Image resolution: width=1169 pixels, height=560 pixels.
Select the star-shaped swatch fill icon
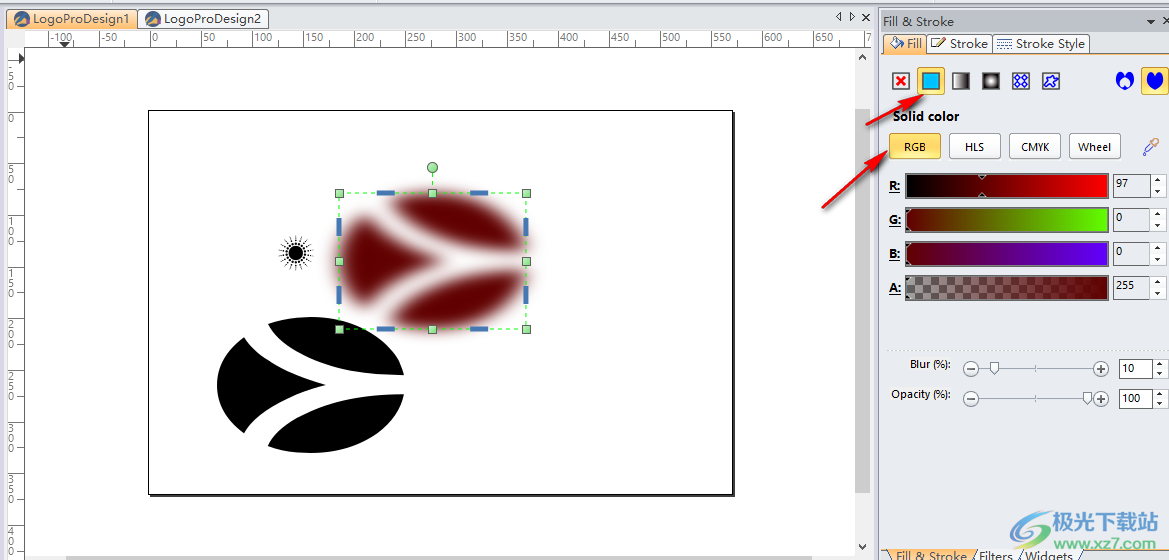pos(1051,81)
